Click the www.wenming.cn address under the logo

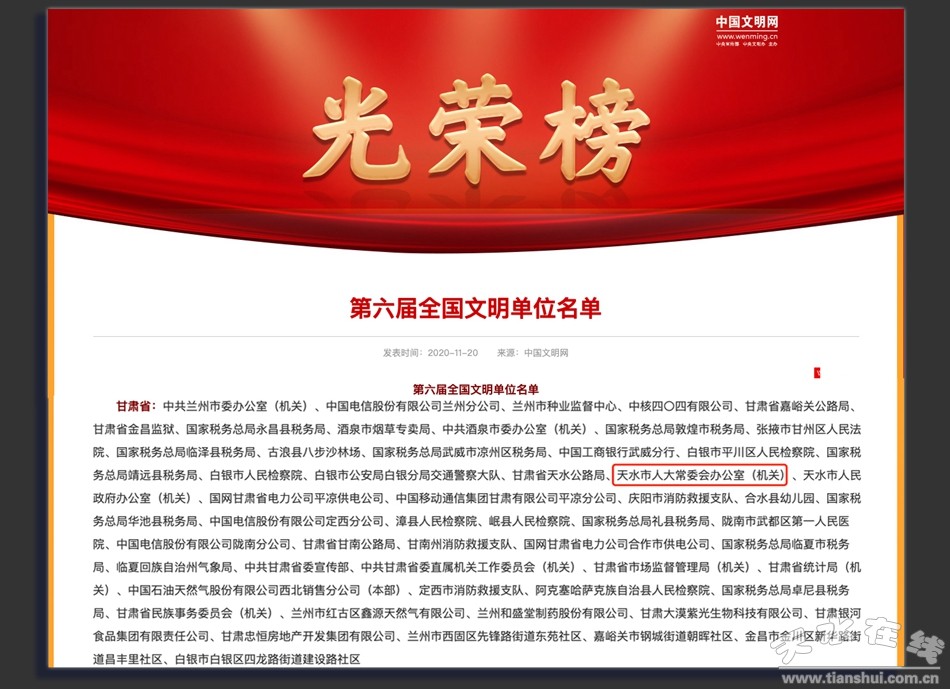click(x=746, y=38)
